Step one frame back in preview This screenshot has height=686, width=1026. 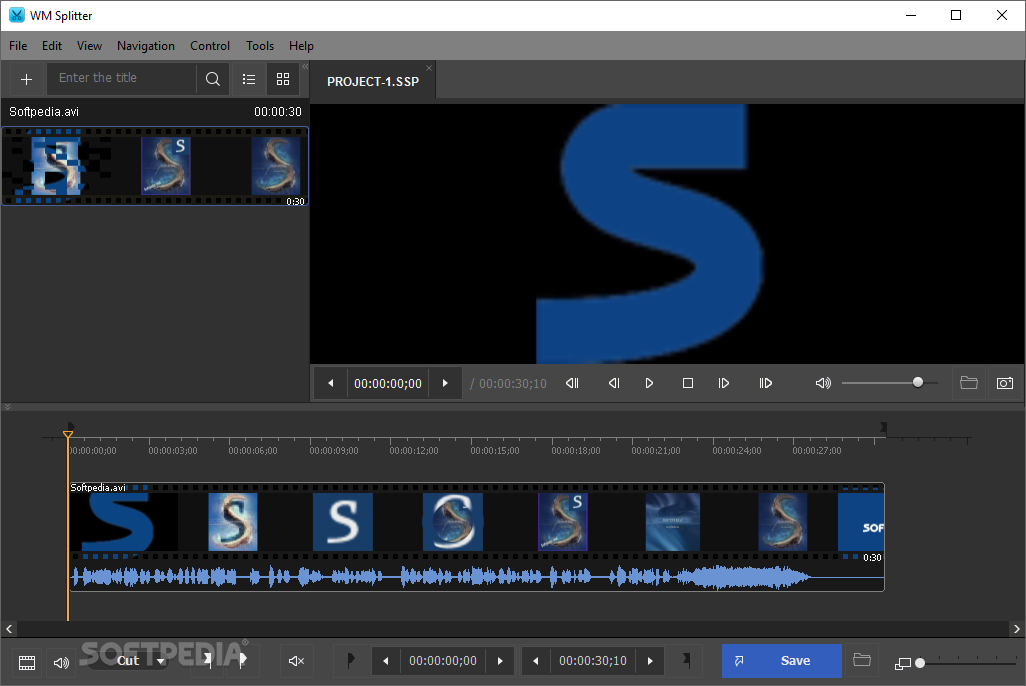coord(614,384)
